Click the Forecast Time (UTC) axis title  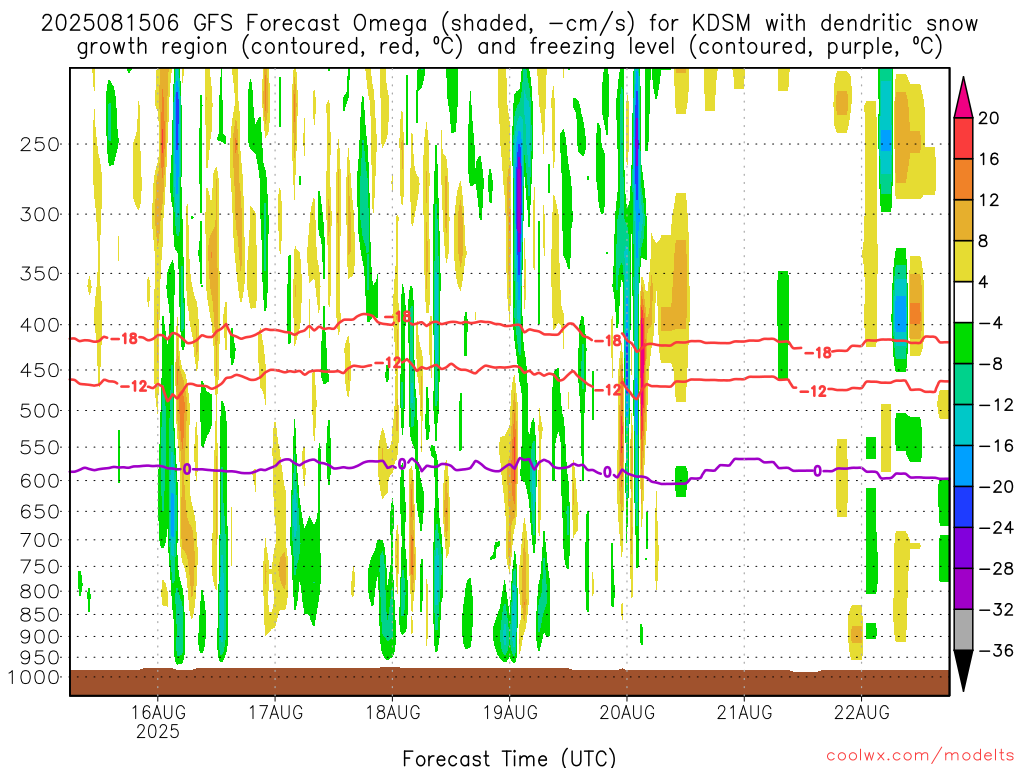509,758
